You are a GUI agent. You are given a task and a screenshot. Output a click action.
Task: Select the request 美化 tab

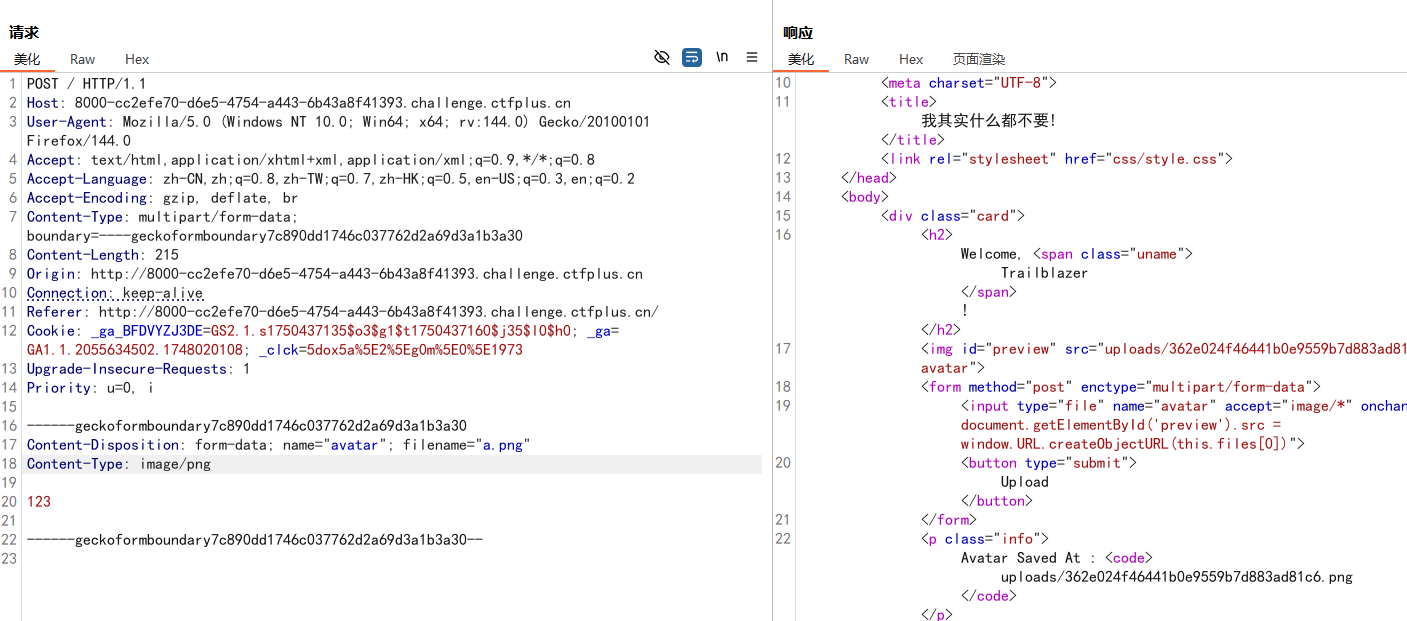click(27, 60)
